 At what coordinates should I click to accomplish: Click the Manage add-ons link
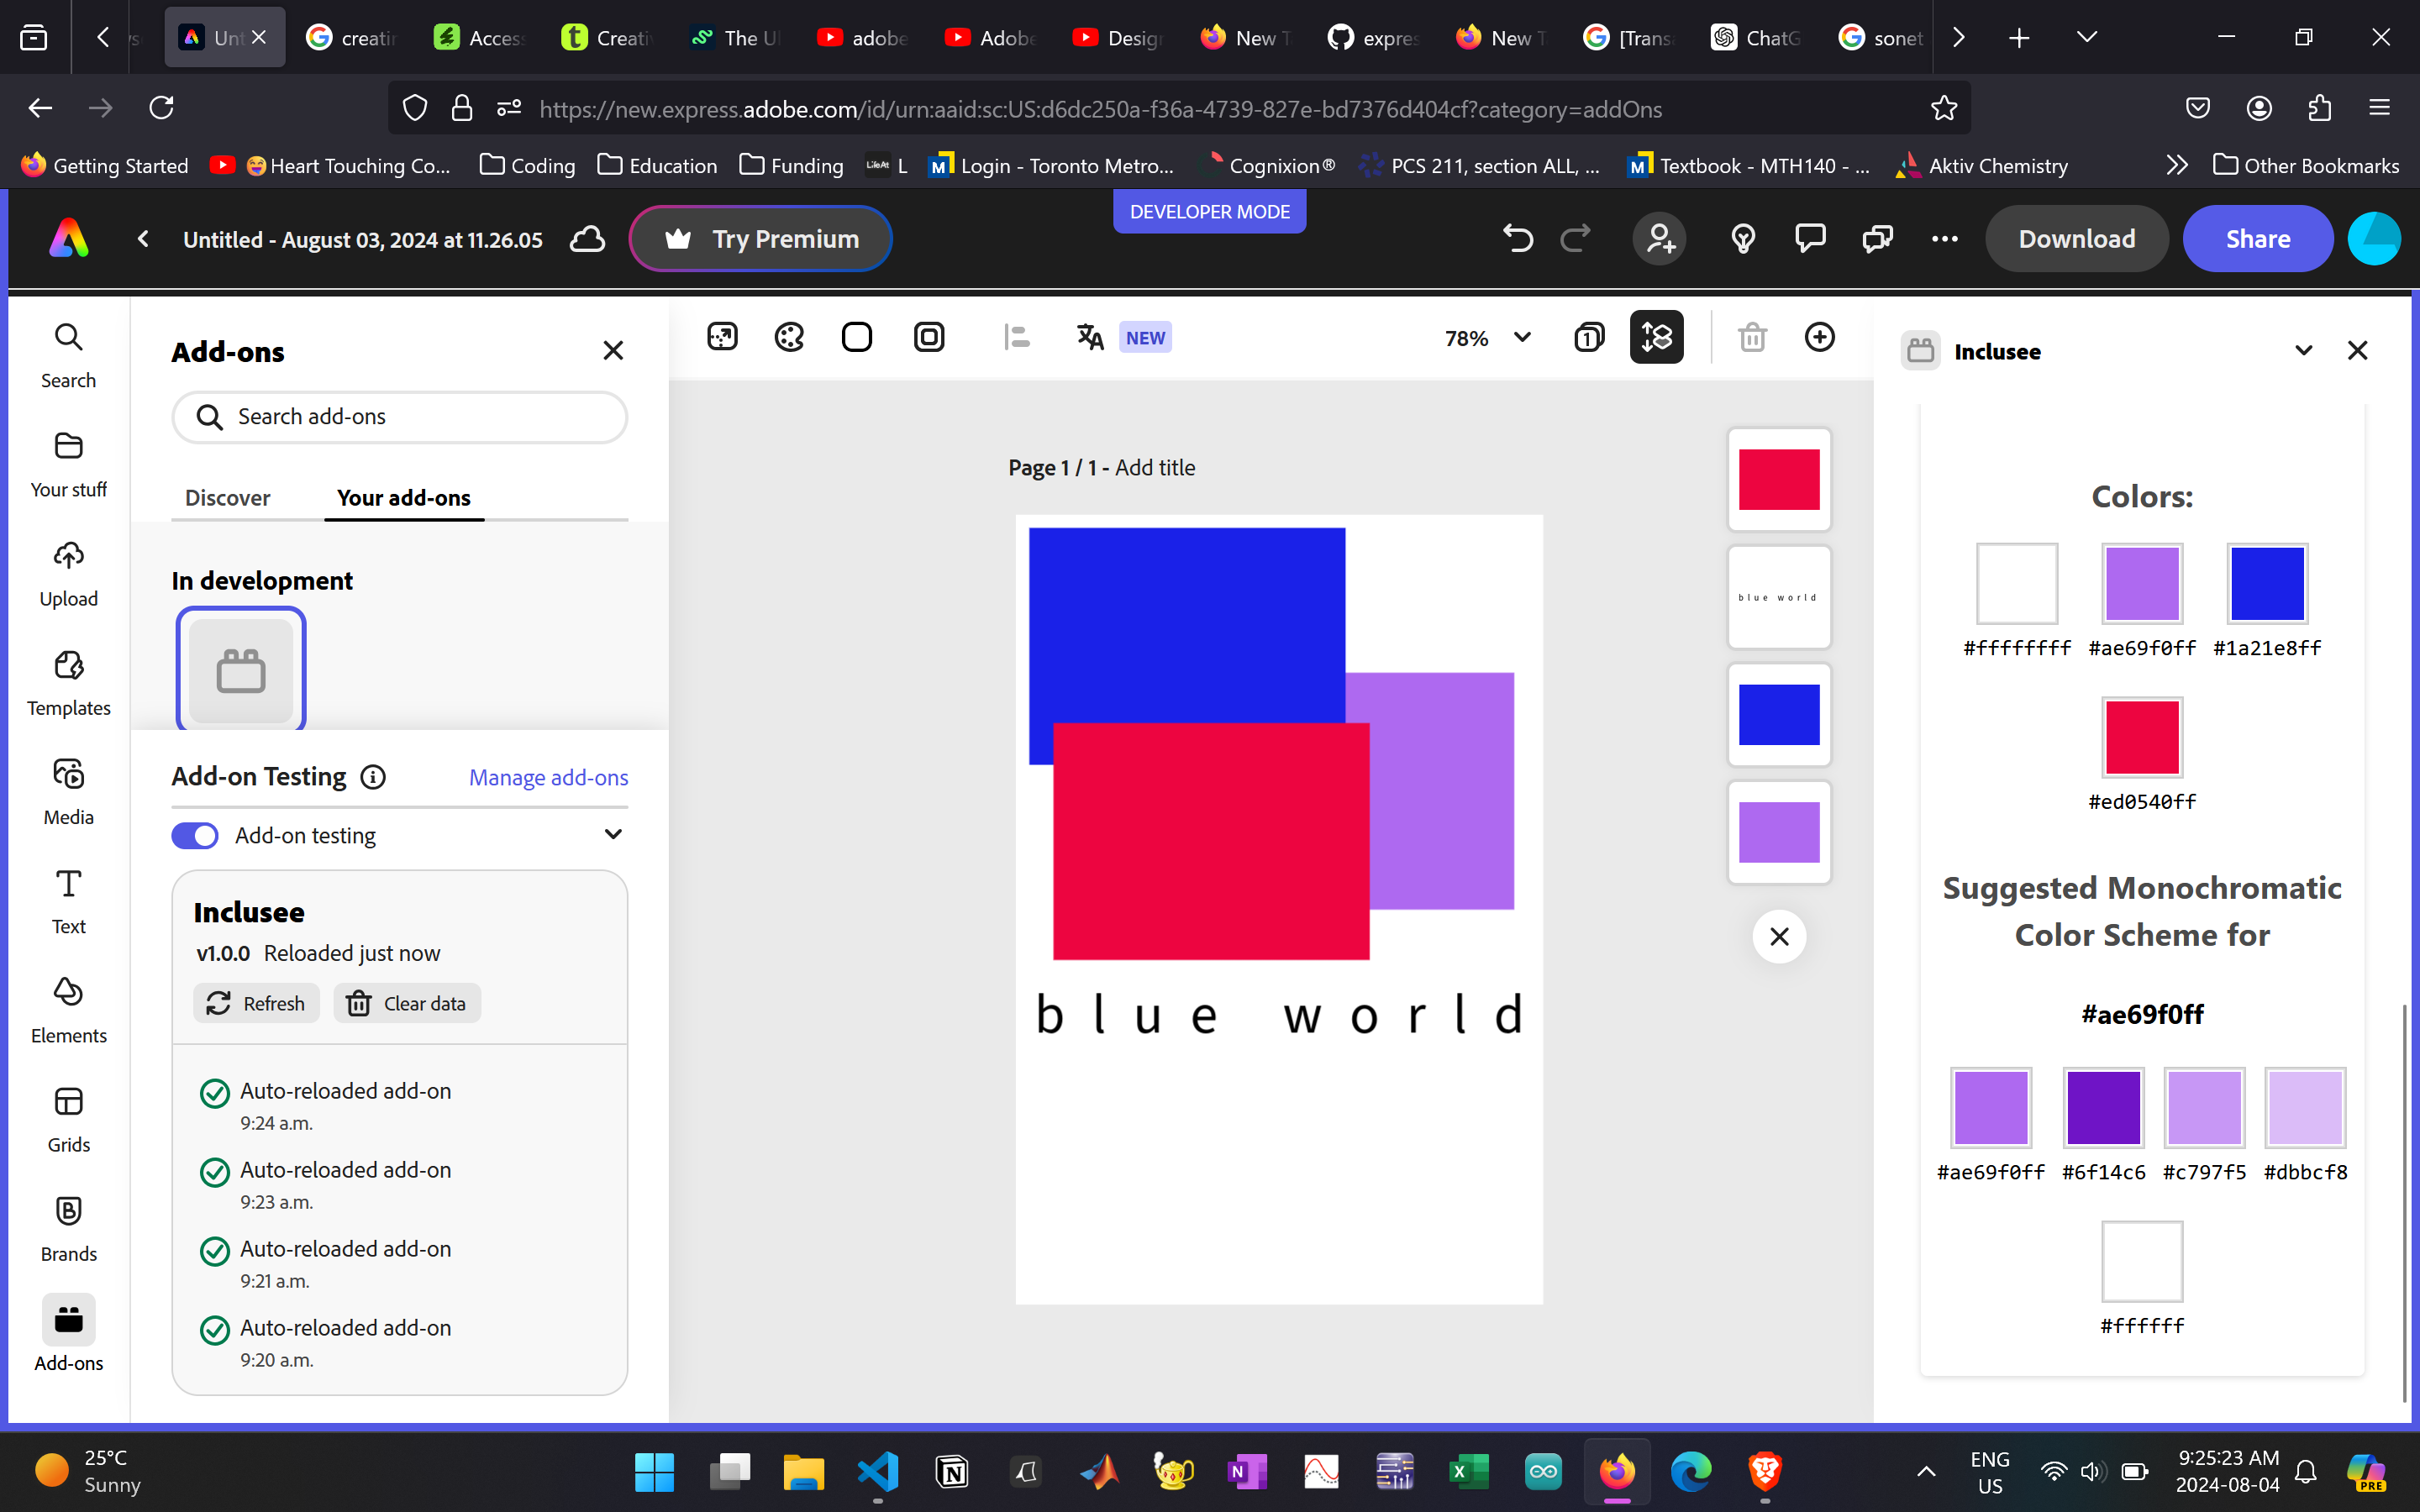(x=548, y=777)
